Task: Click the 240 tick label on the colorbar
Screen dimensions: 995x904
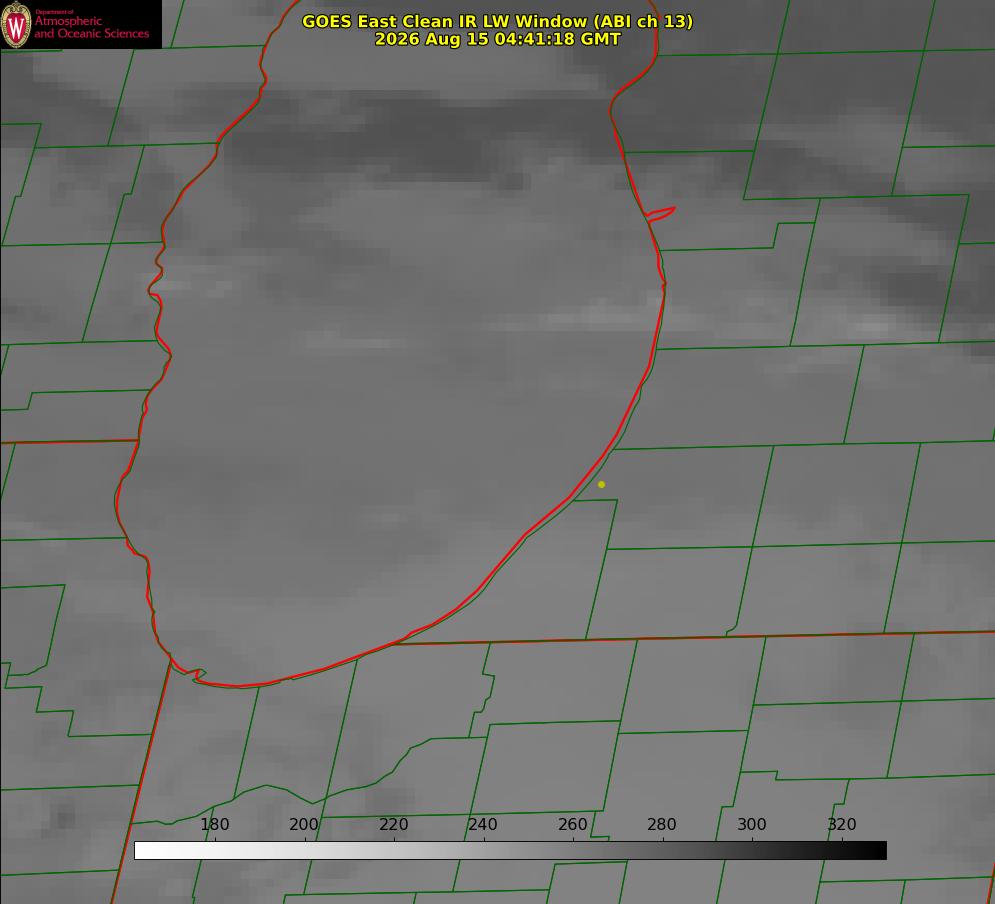Action: (x=483, y=824)
